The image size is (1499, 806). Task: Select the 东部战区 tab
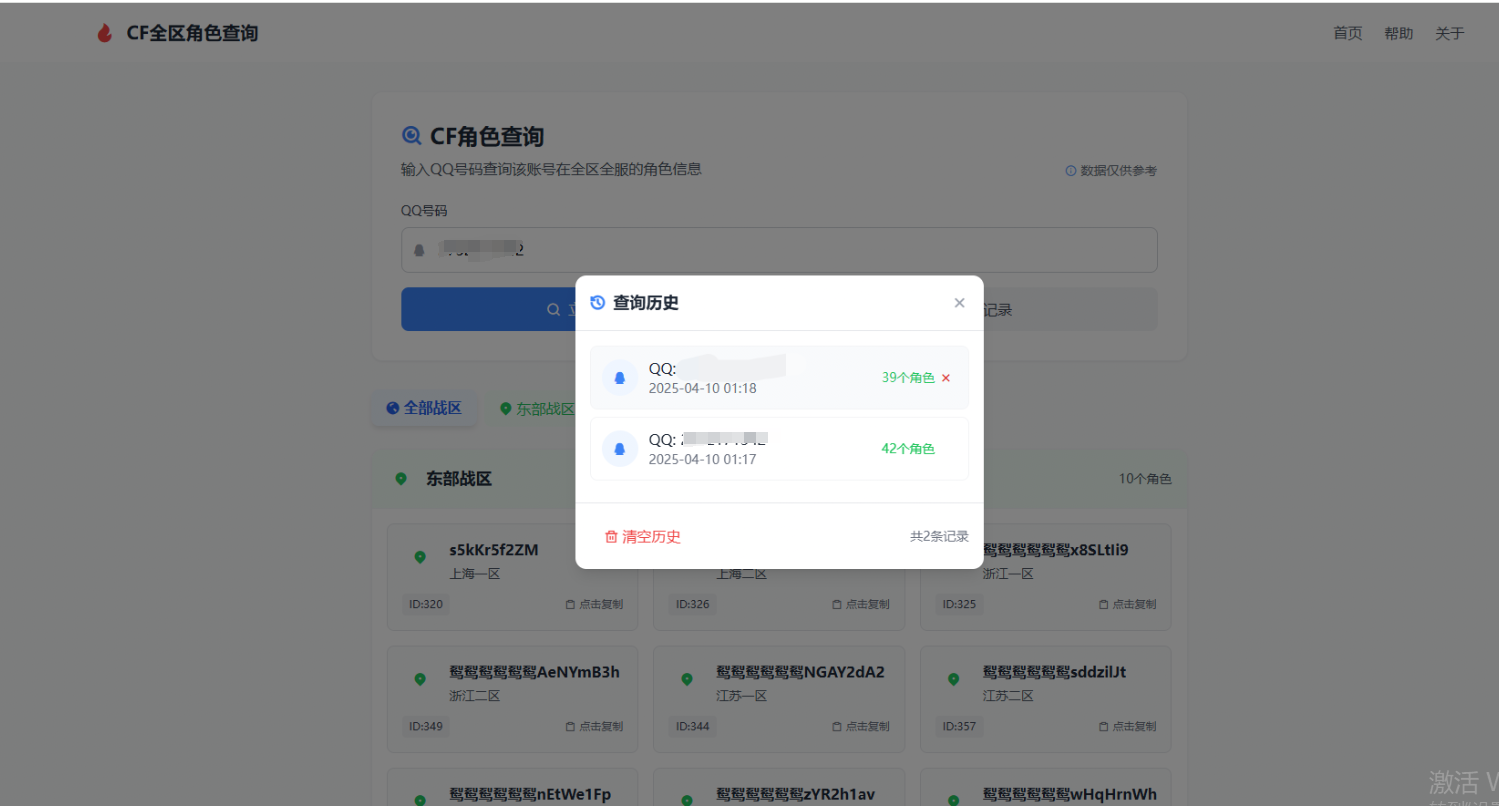pyautogui.click(x=537, y=409)
